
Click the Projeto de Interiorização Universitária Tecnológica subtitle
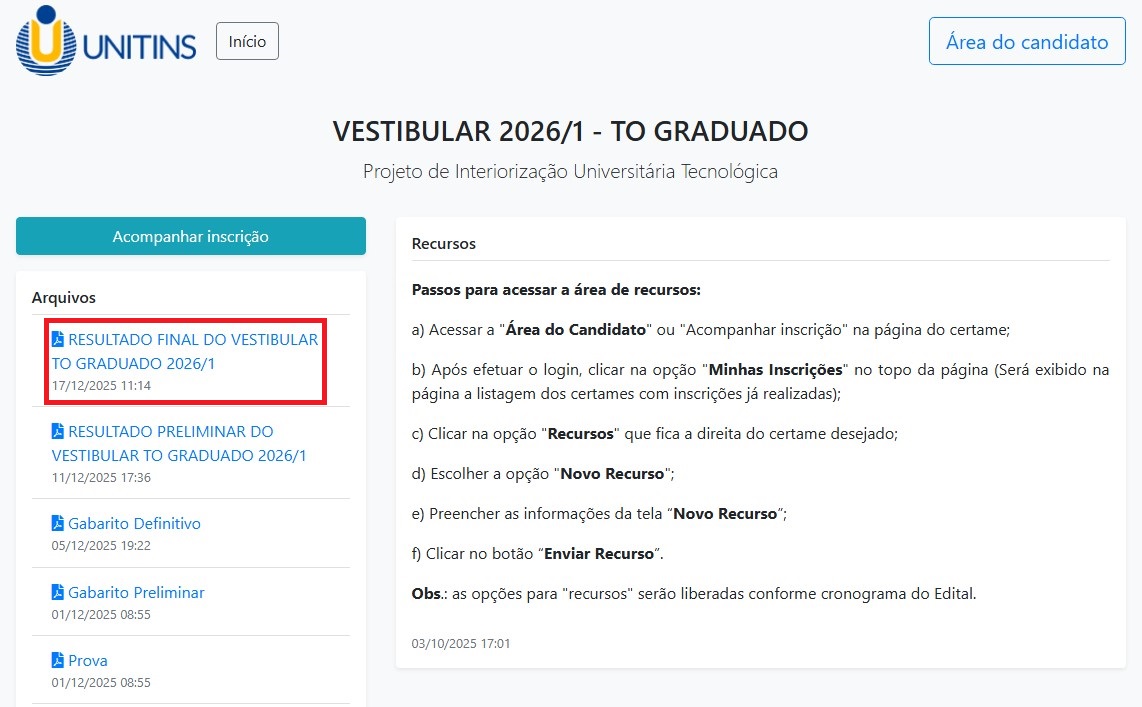(570, 172)
